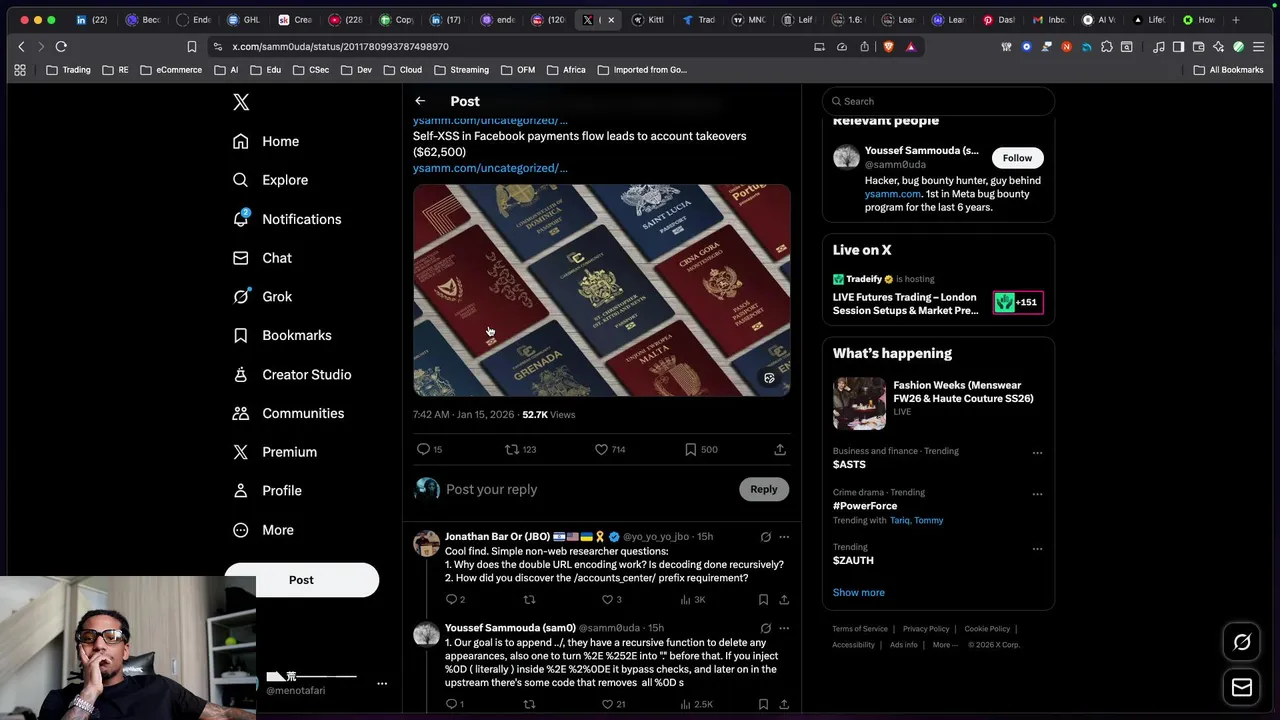Image resolution: width=1280 pixels, height=720 pixels.
Task: Open options for the #PowerForce trend
Action: point(1037,494)
